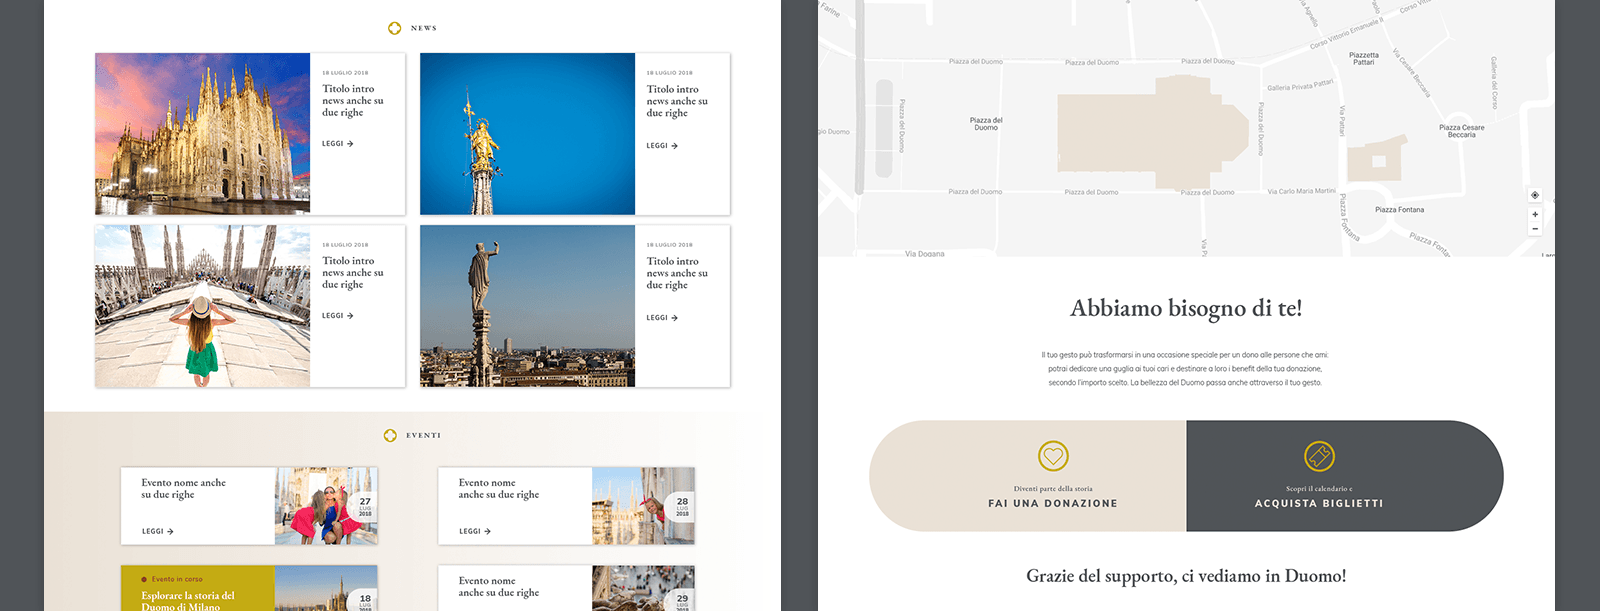Click the Piazza Fontana label on the map
The image size is (1600, 611).
coord(1399,210)
